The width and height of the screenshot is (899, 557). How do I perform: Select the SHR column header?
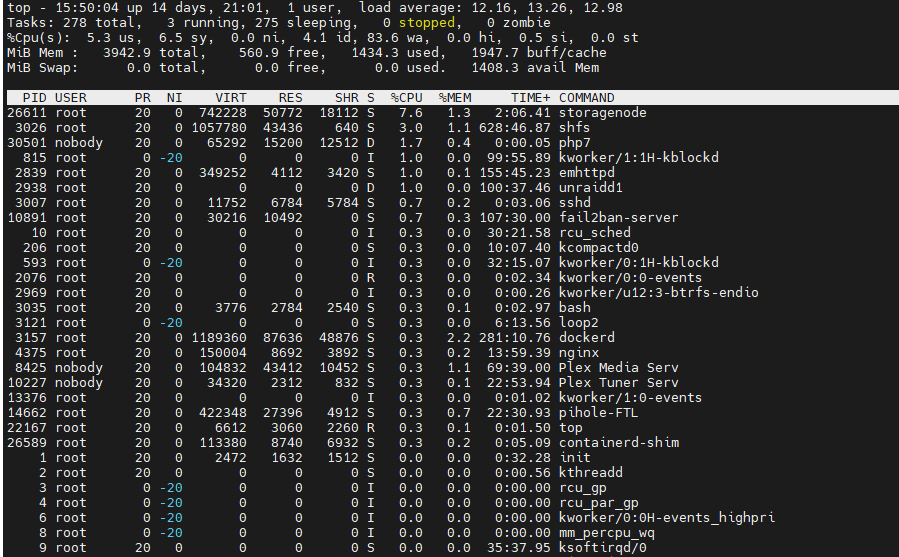(347, 98)
